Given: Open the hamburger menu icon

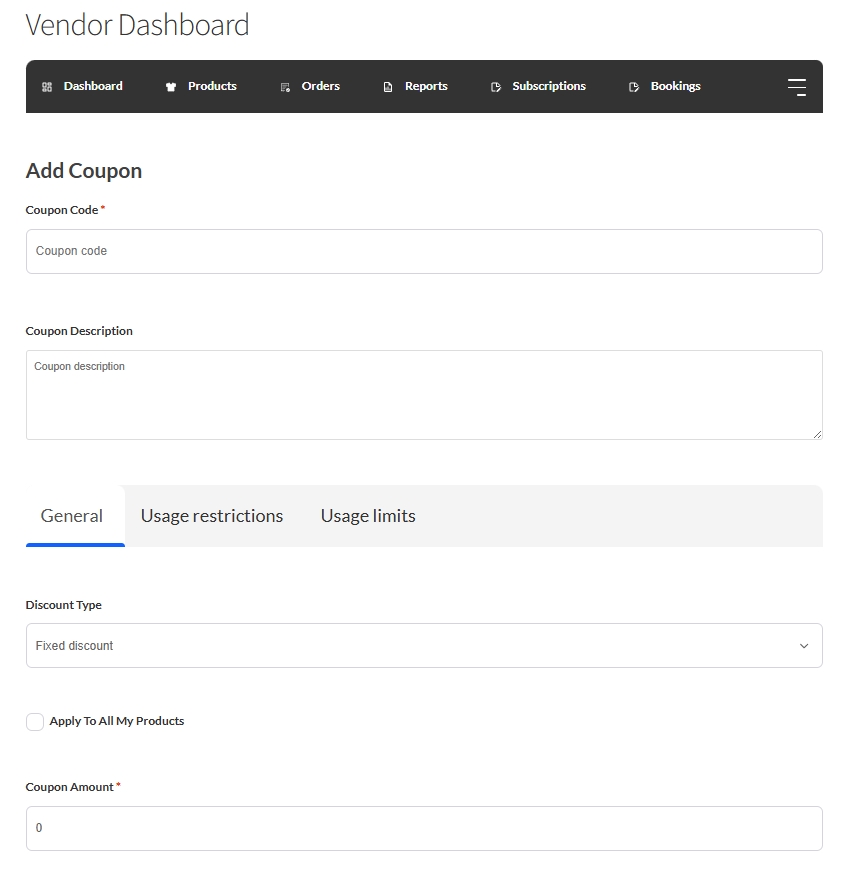Looking at the screenshot, I should point(796,87).
